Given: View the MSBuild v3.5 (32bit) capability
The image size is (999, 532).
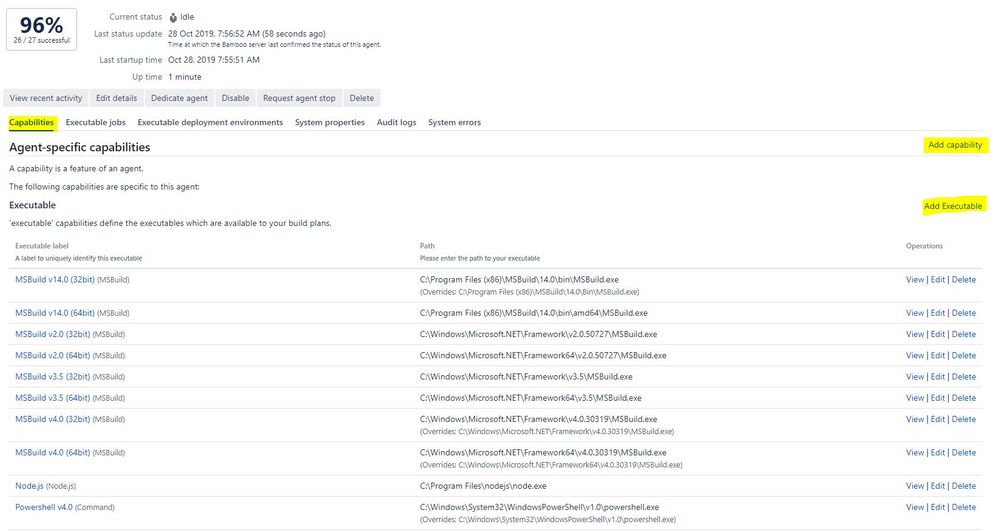Looking at the screenshot, I should click(915, 377).
